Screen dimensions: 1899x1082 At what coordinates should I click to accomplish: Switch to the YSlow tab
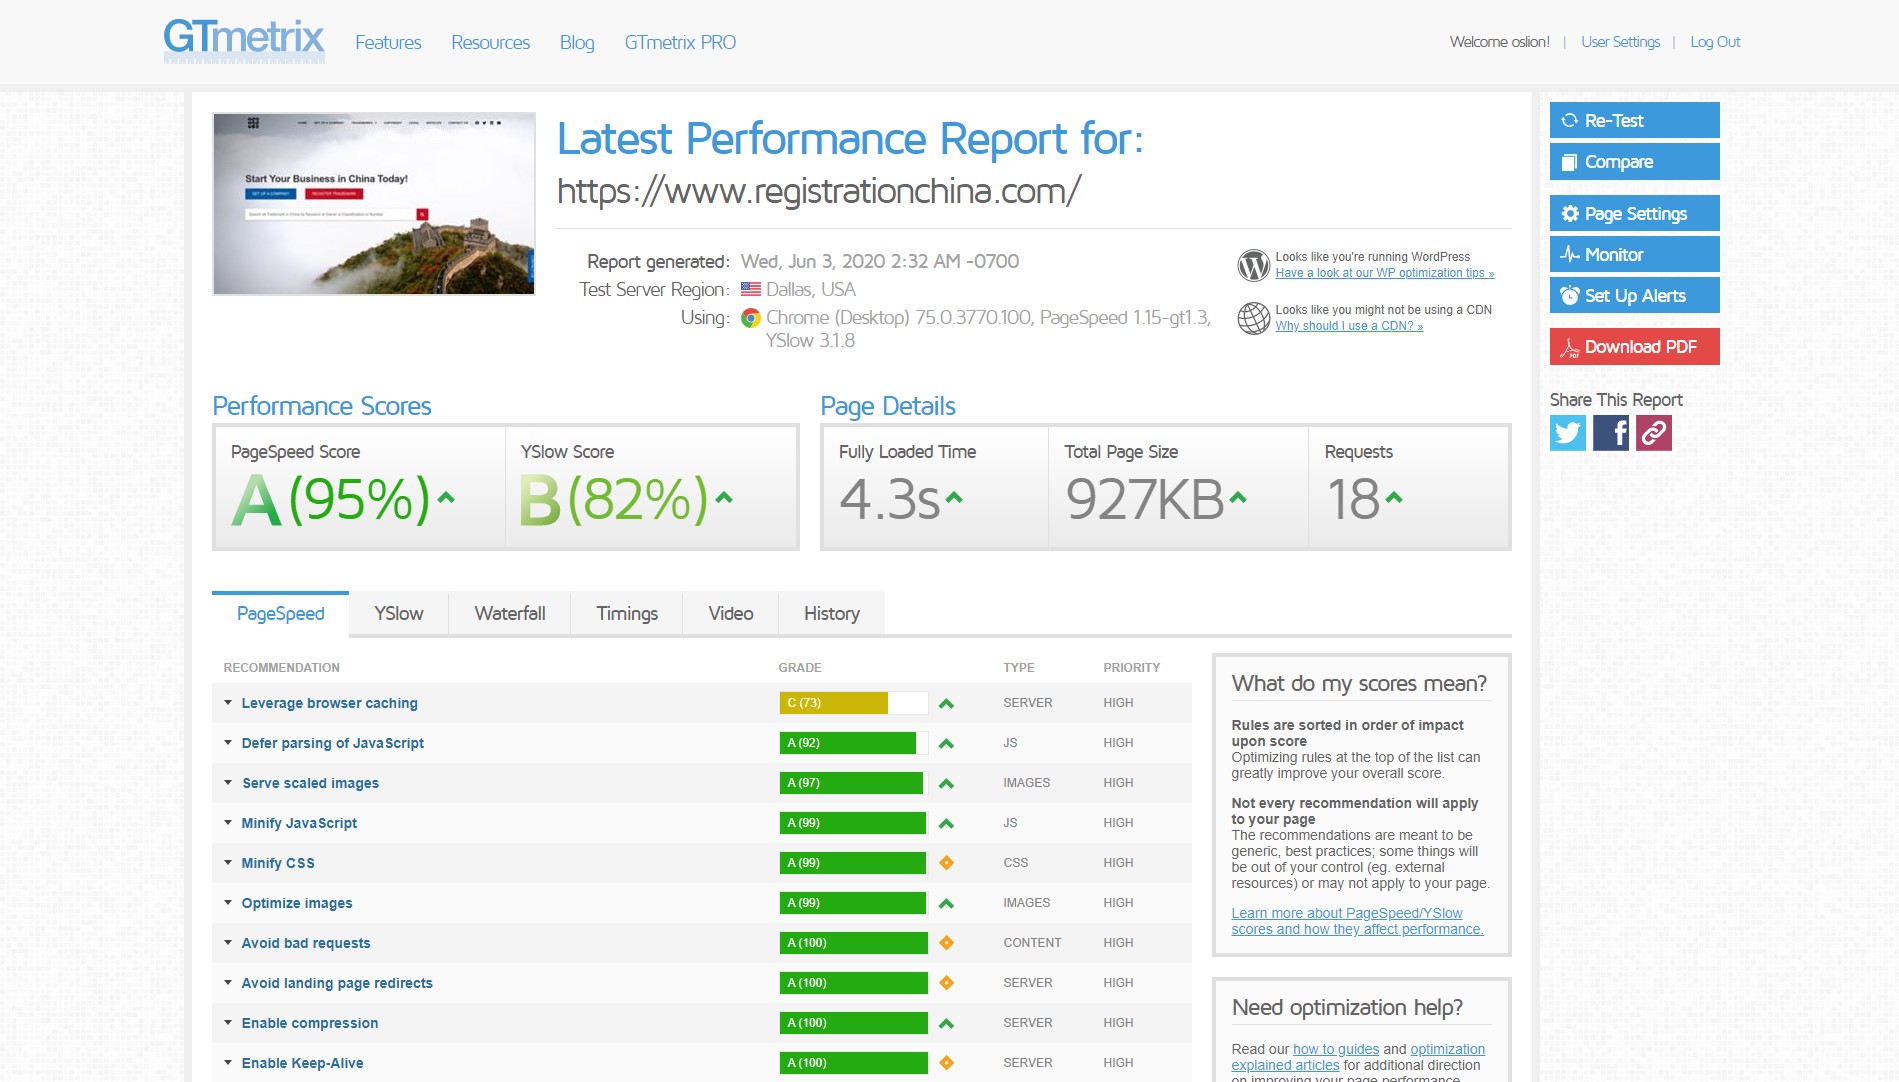click(398, 613)
